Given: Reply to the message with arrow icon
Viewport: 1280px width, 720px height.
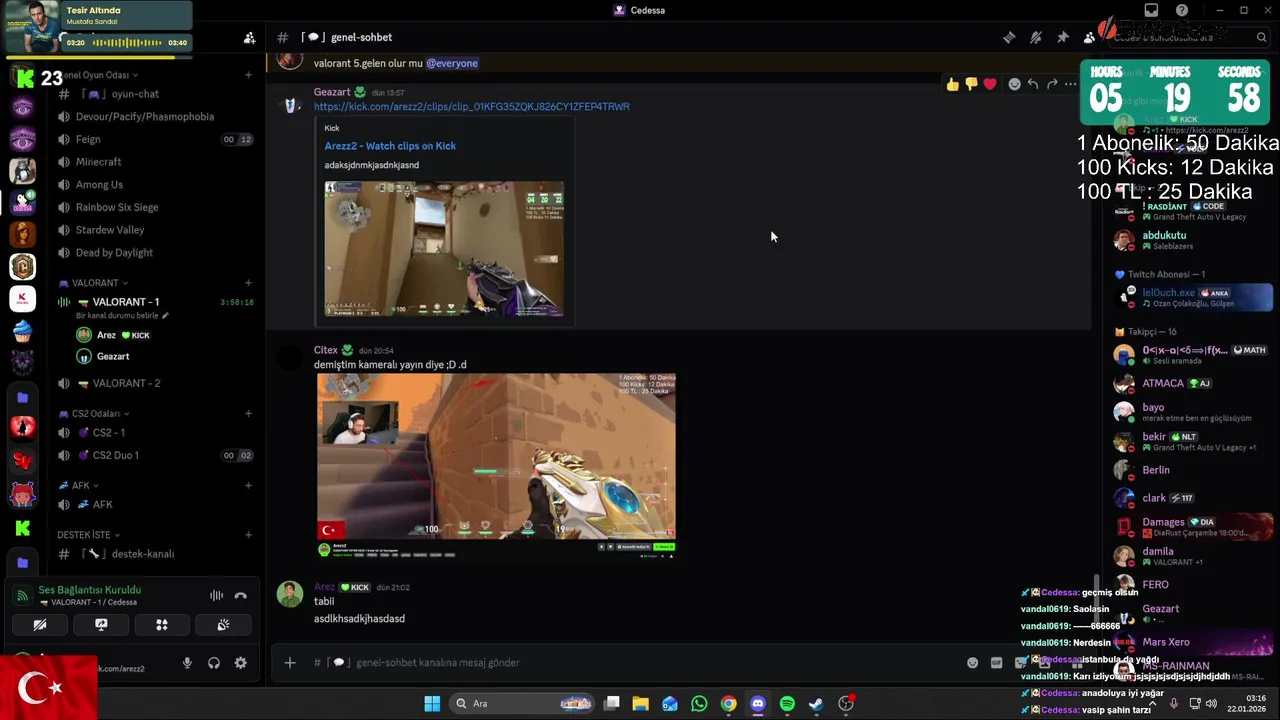Looking at the screenshot, I should (1033, 84).
